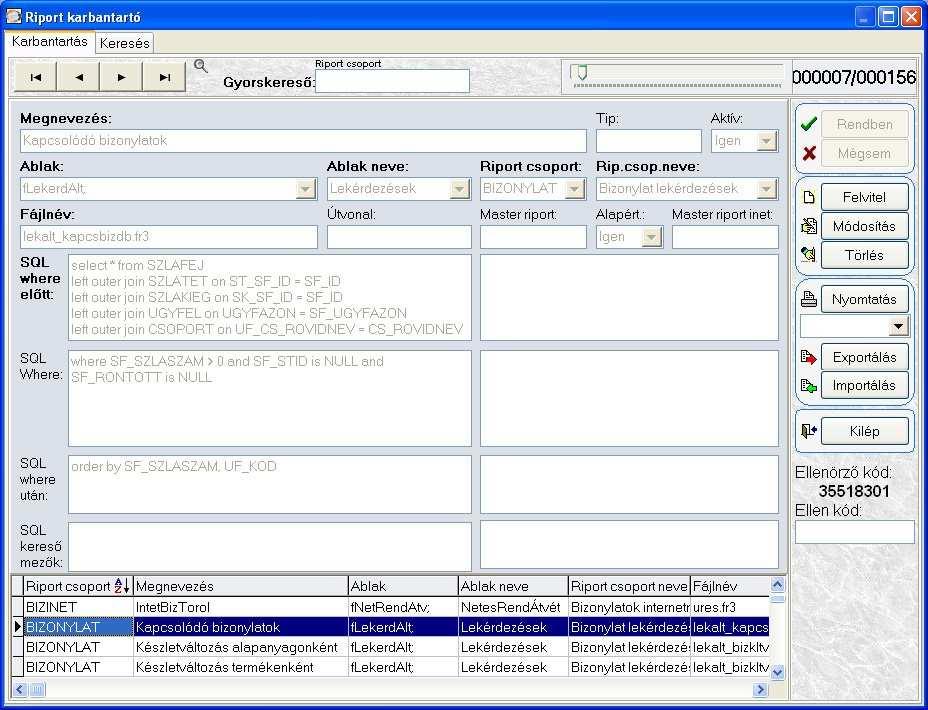Click the Master riport inet field

[x=725, y=237]
